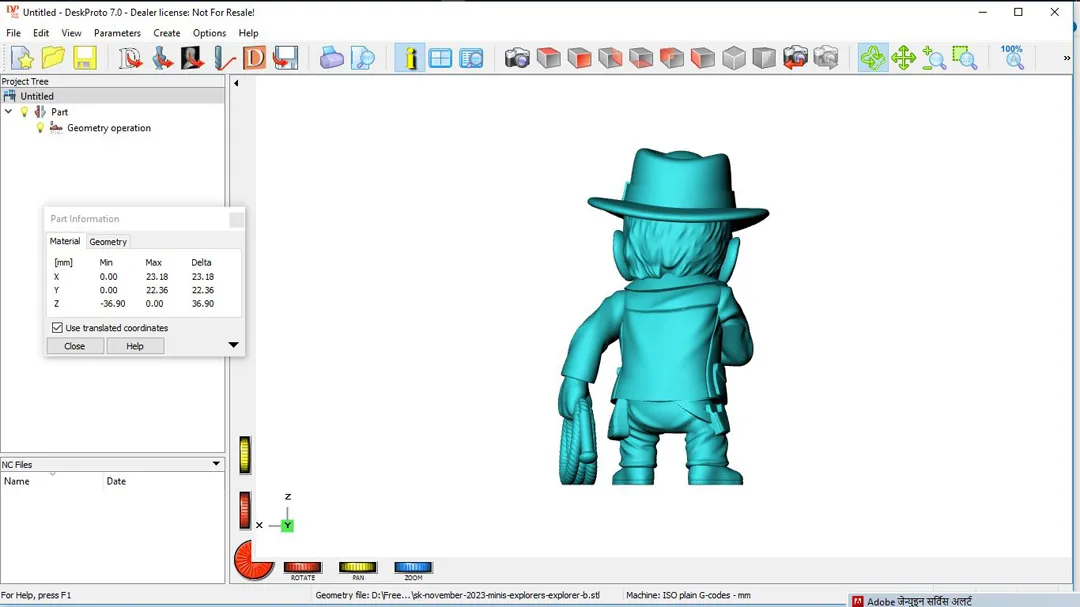This screenshot has width=1080, height=607.
Task: Click the Load vector file icon
Action: 130,58
